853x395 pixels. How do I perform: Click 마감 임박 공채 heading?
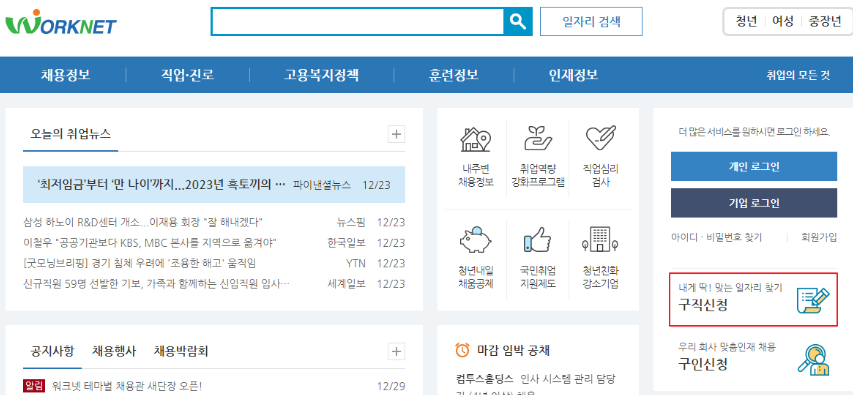tap(514, 350)
